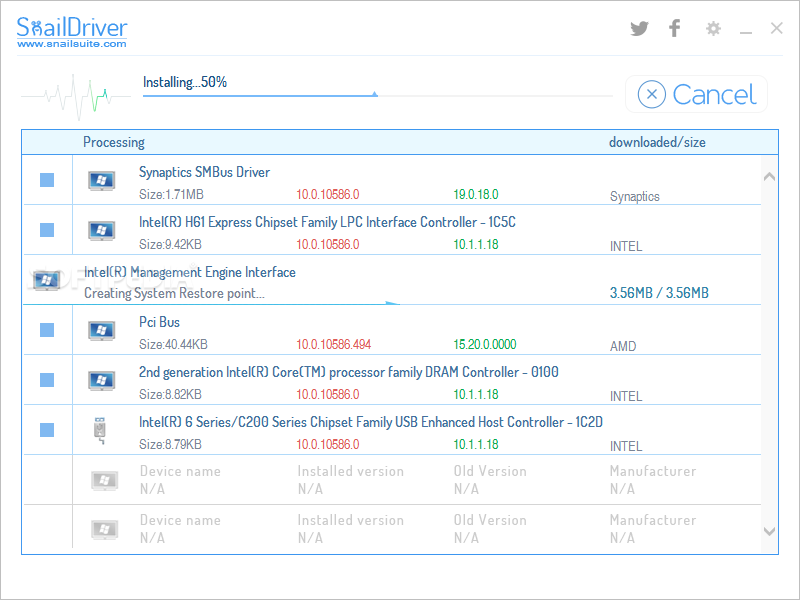Toggle H61 Express Chipset LPC checkbox
Screen dimensions: 800x600
click(x=47, y=230)
